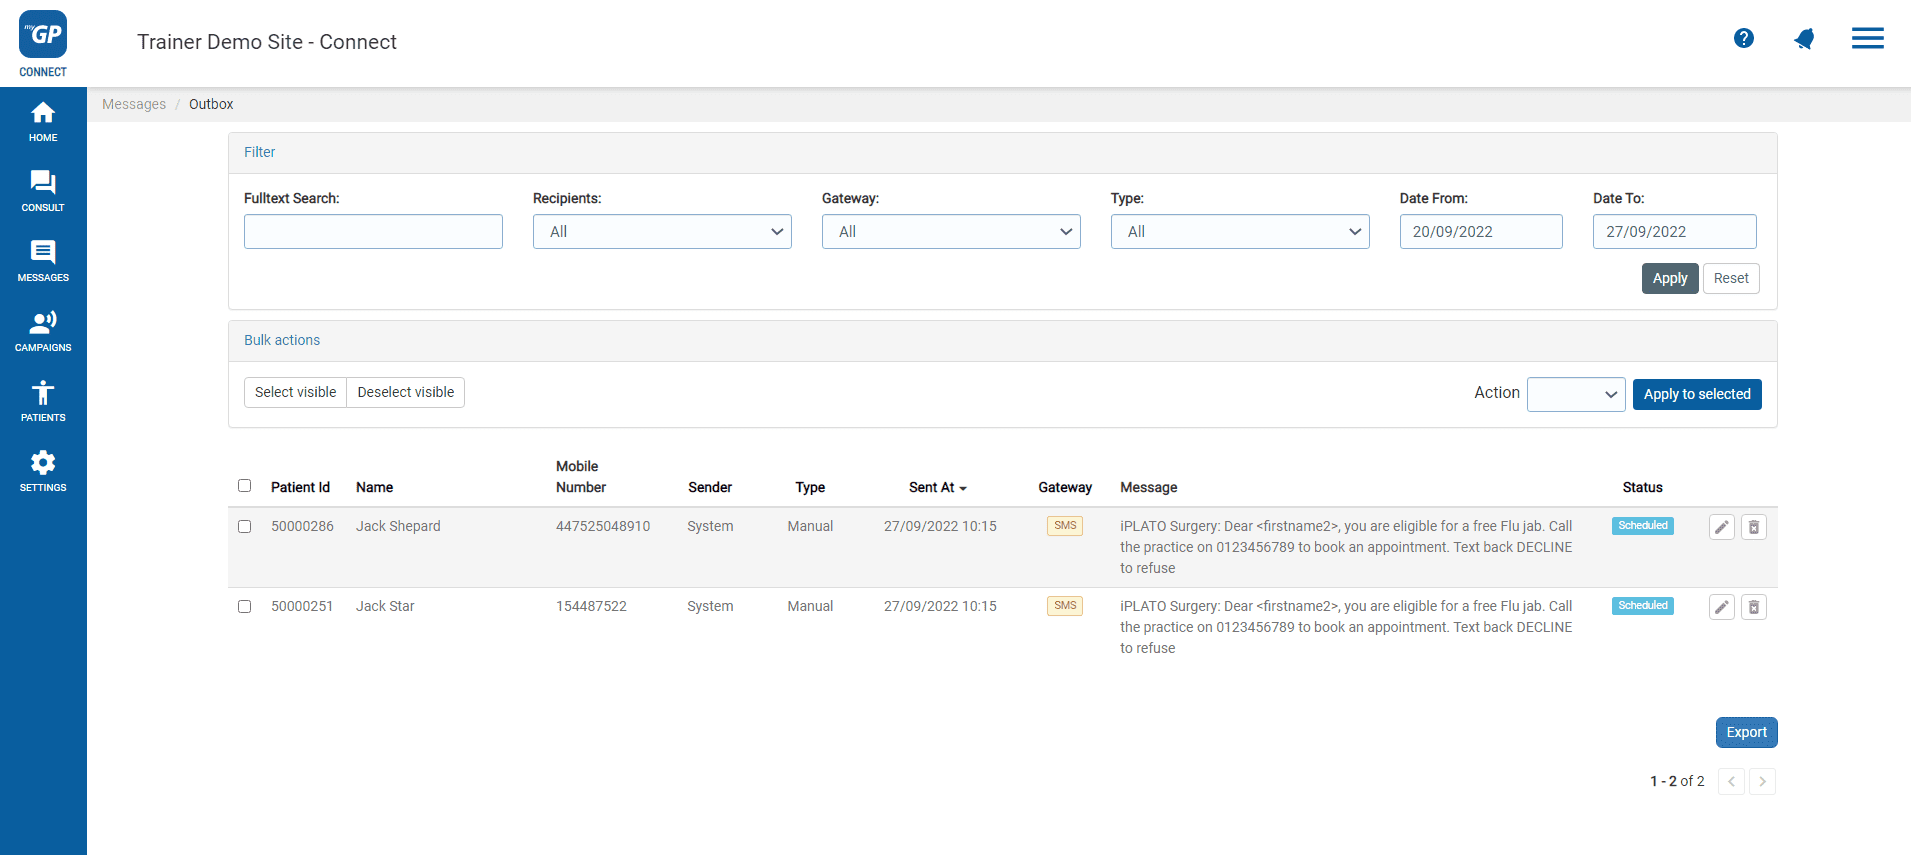Expand the bulk Action dropdown

pos(1575,394)
